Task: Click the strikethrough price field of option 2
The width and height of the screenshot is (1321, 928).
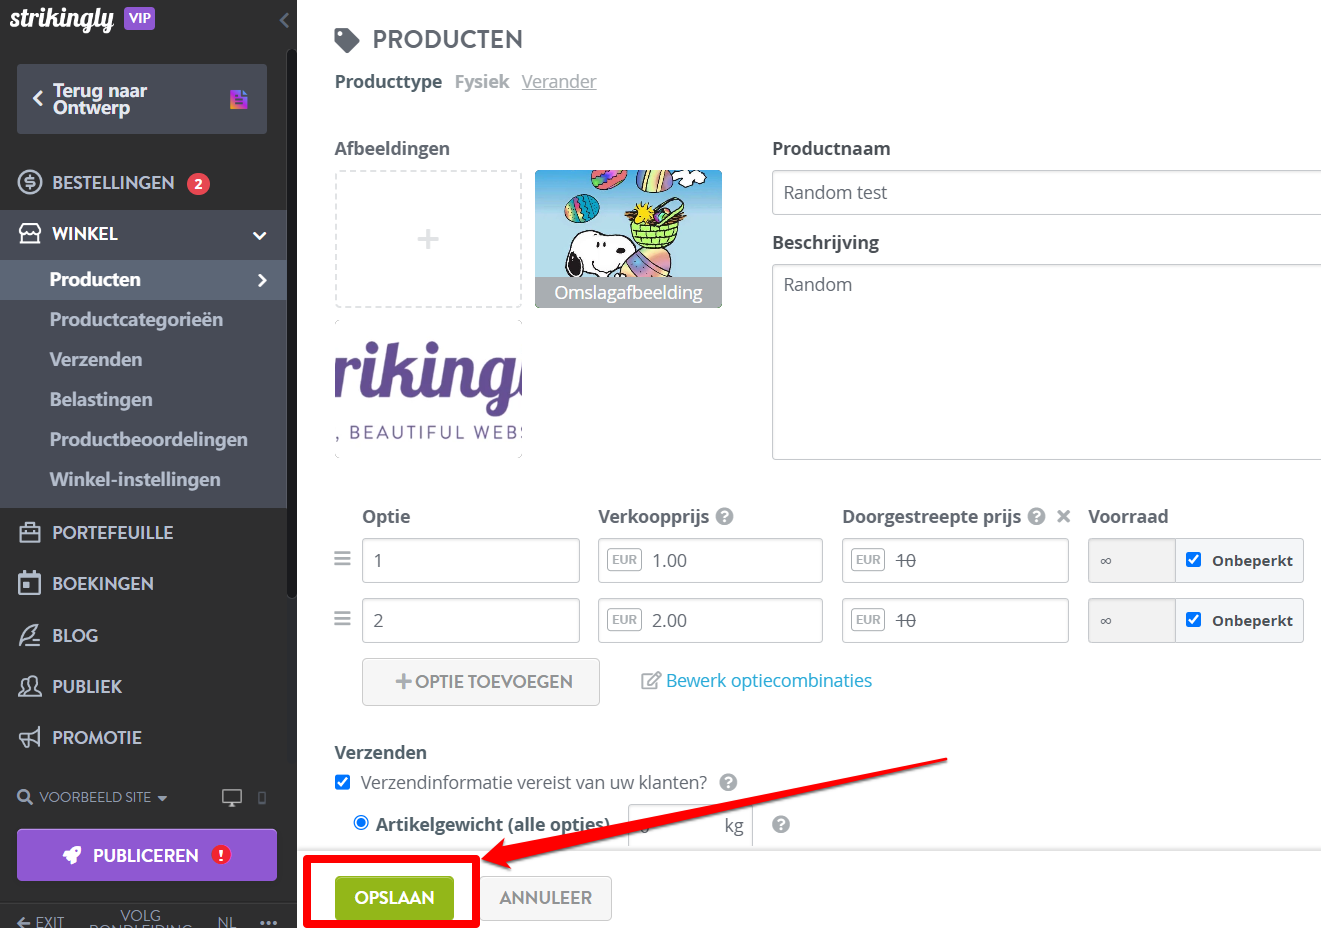Action: point(955,621)
